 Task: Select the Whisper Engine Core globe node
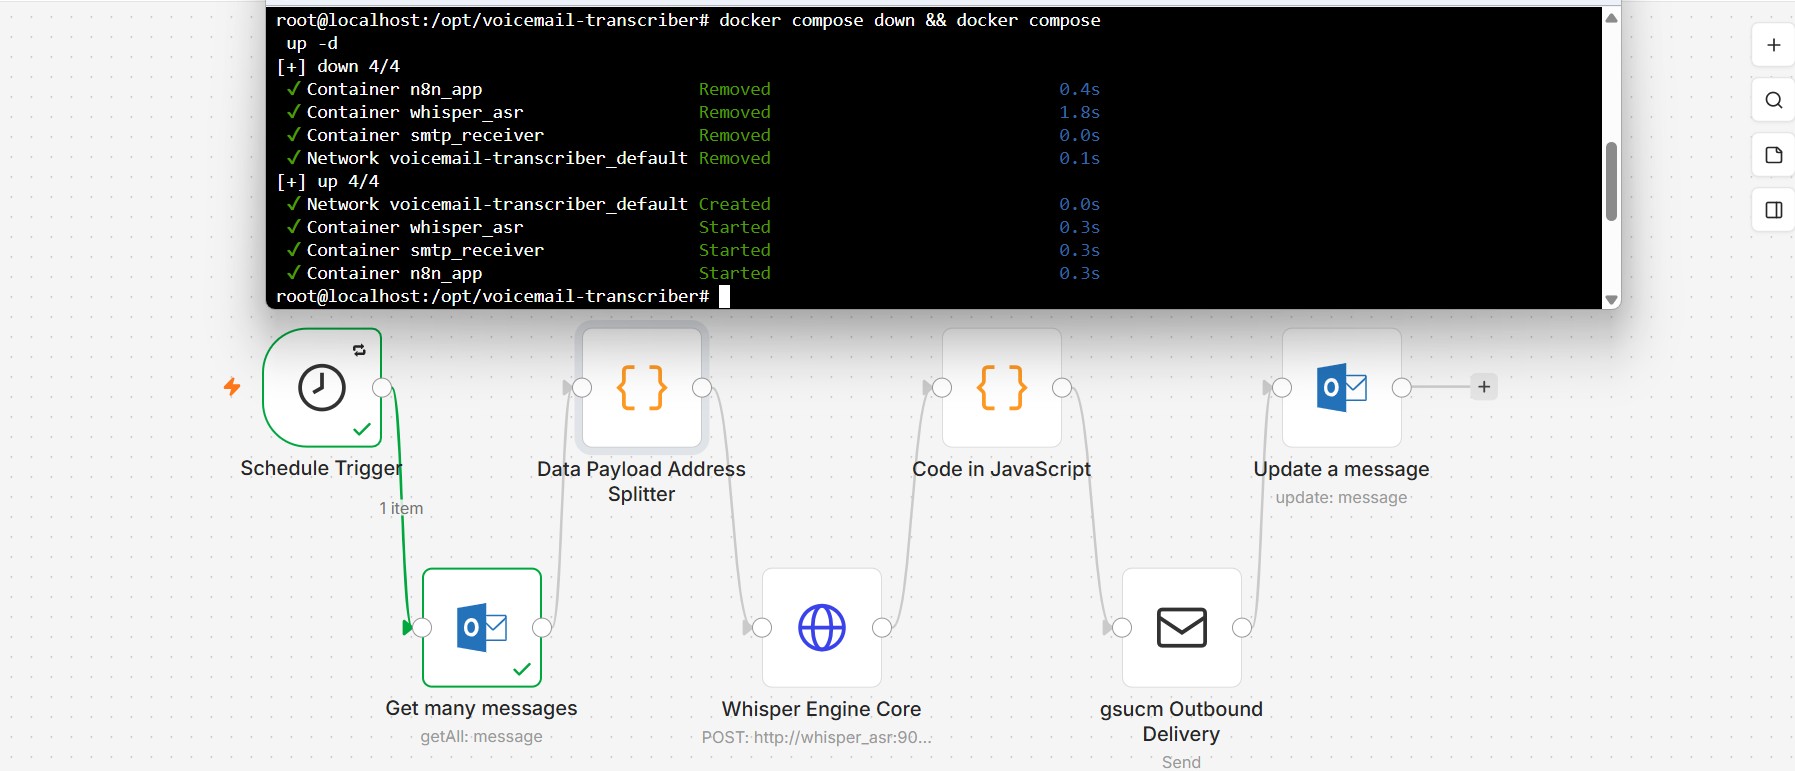point(822,627)
